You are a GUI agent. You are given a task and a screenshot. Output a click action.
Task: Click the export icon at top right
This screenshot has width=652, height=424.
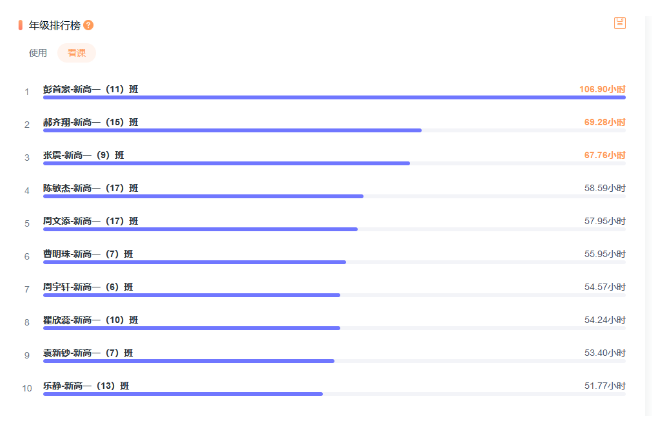620,22
